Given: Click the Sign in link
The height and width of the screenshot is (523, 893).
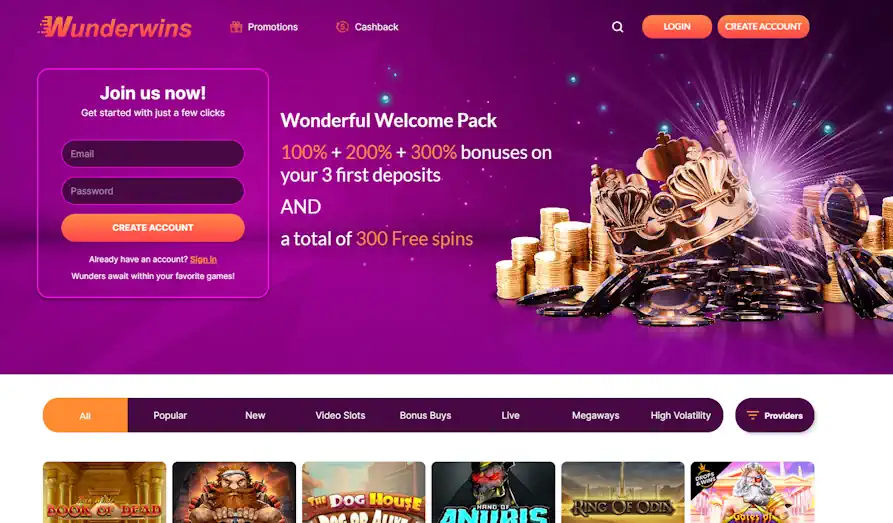Looking at the screenshot, I should 203,259.
